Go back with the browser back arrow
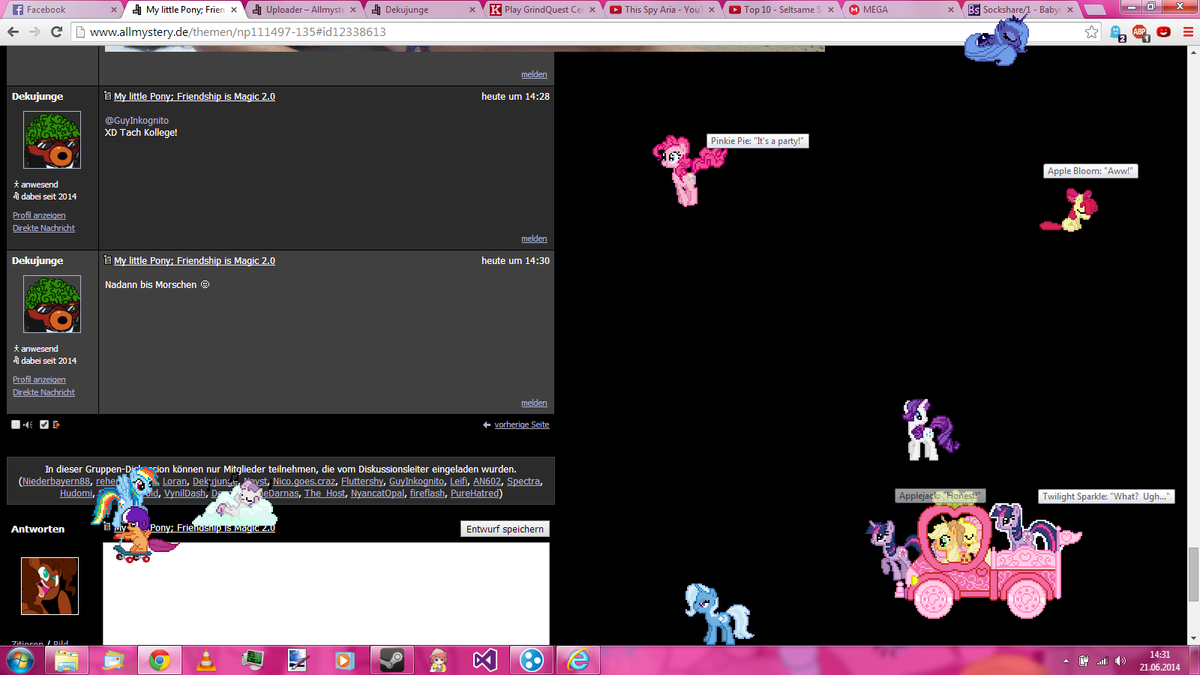This screenshot has height=675, width=1200. click(13, 32)
